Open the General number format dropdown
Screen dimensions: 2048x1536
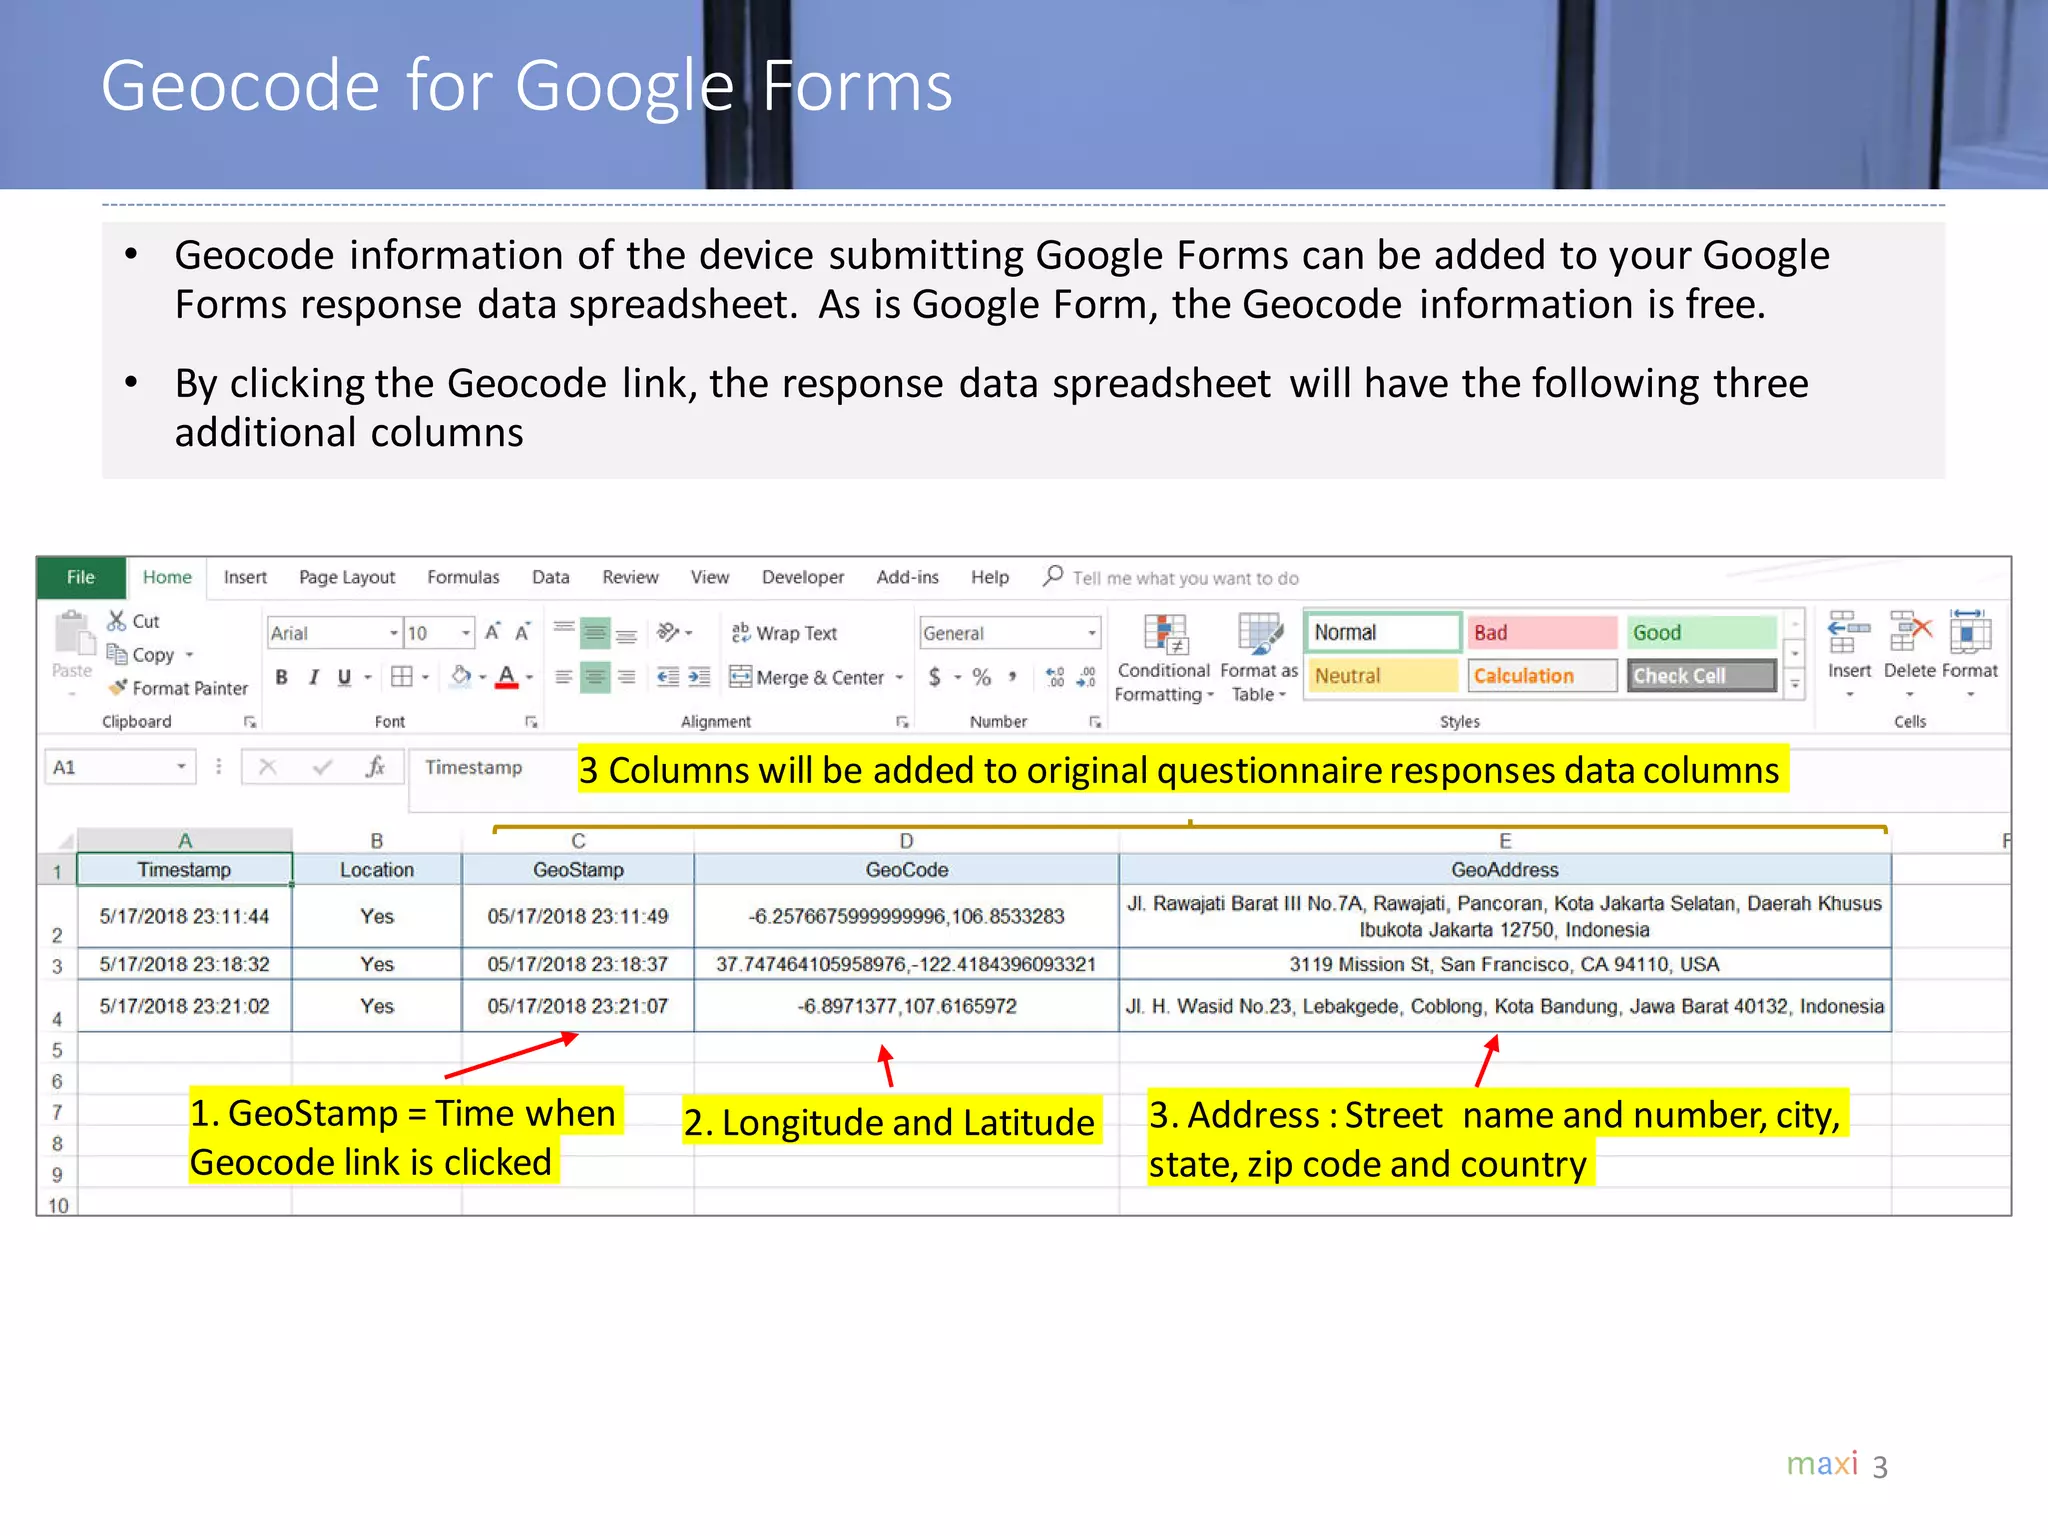pyautogui.click(x=1091, y=633)
